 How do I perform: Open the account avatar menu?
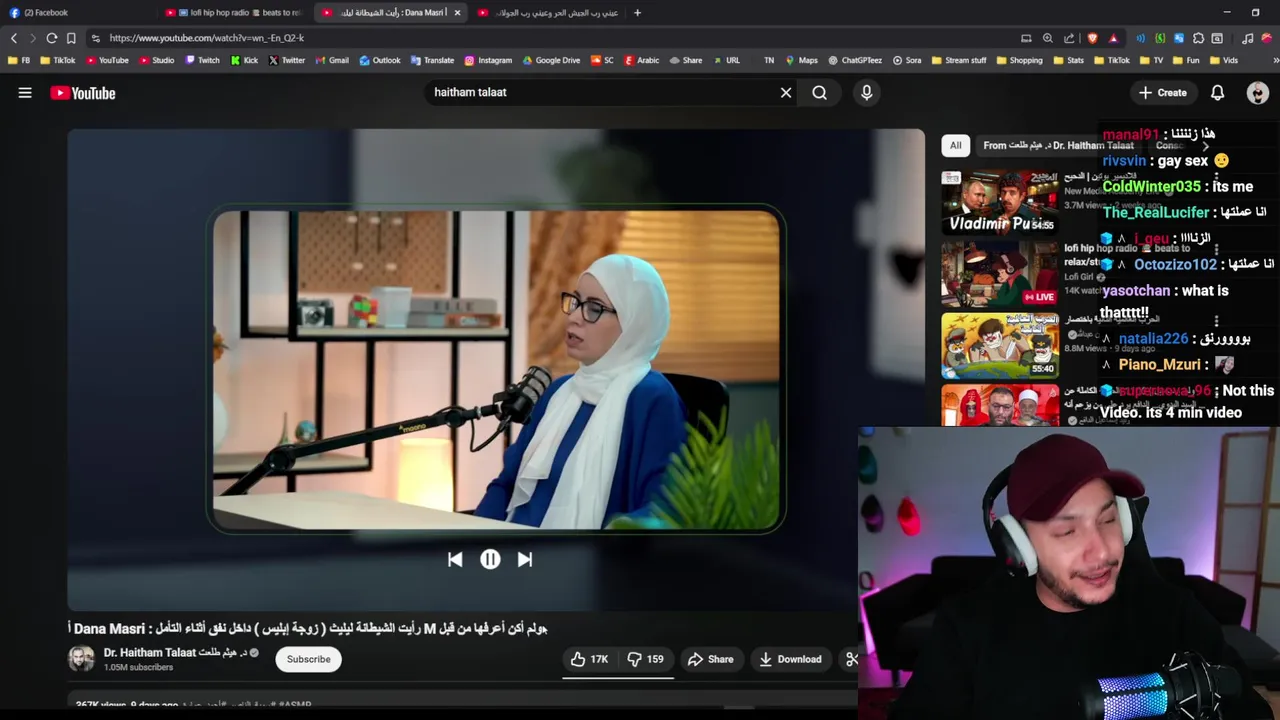pos(1258,93)
